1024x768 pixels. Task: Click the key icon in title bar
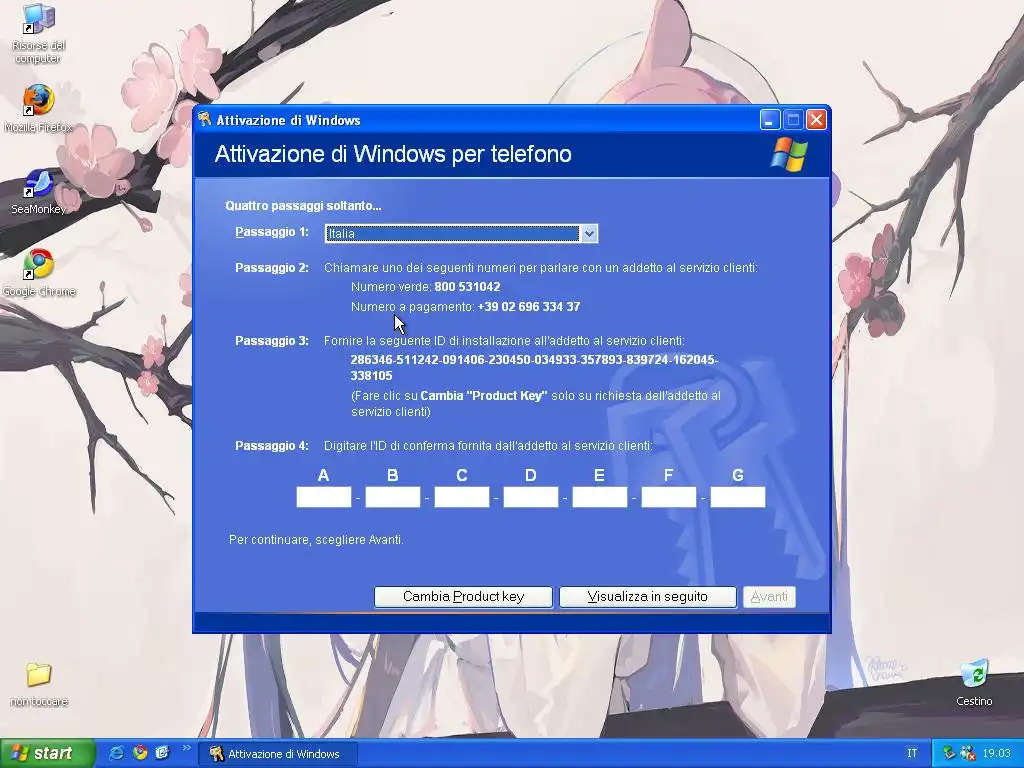click(x=205, y=119)
